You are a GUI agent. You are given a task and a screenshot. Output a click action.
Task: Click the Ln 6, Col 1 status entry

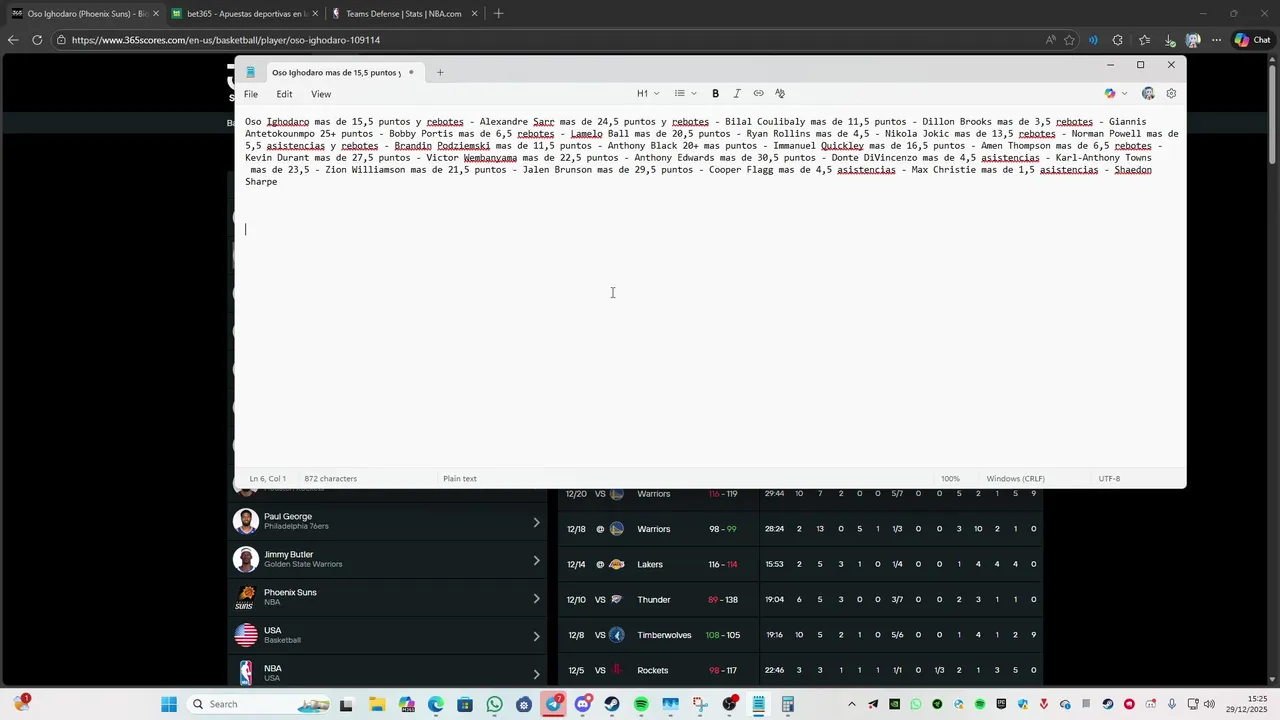[x=268, y=478]
